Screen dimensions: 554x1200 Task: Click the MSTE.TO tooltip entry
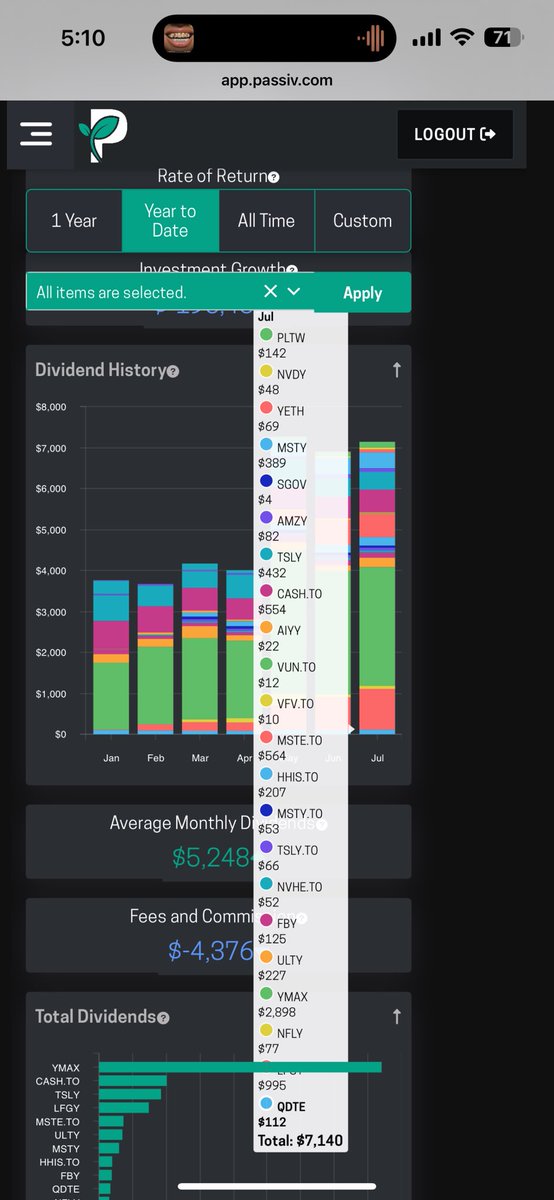[x=291, y=748]
